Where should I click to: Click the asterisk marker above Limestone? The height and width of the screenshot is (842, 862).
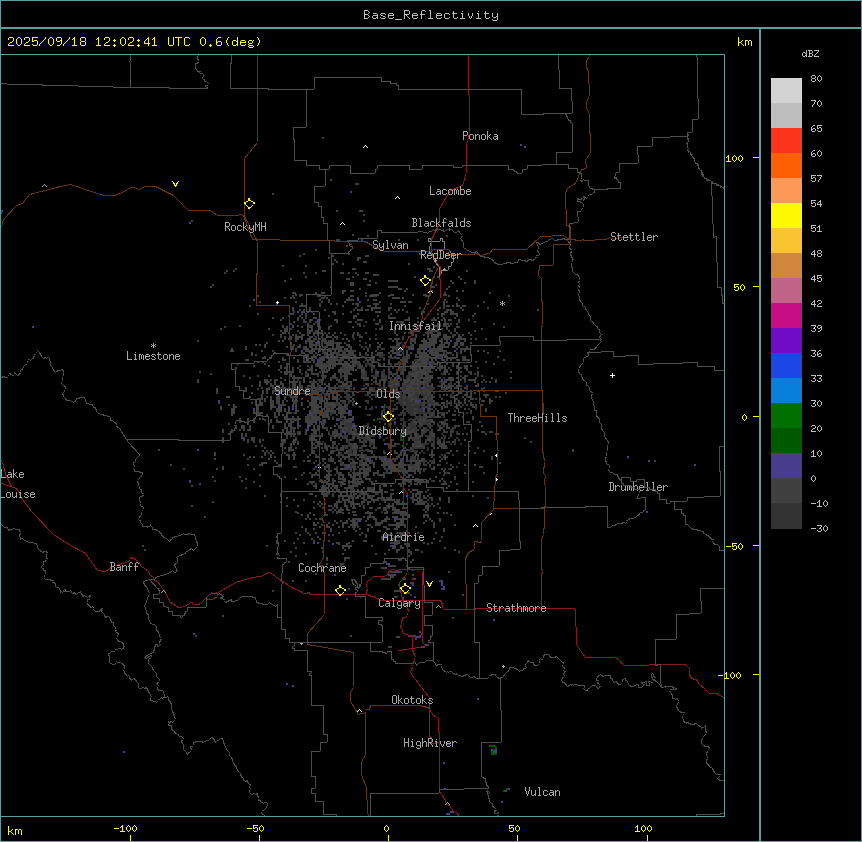click(x=153, y=345)
